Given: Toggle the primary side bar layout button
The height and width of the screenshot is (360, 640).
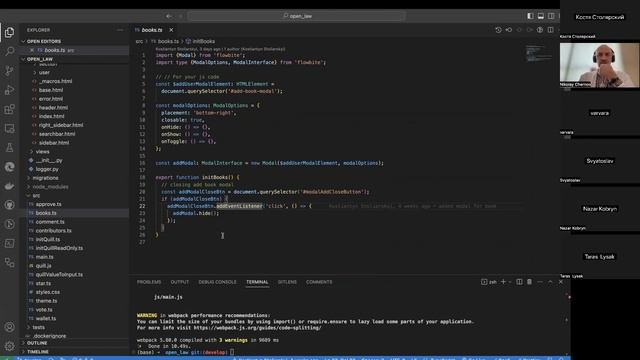Looking at the screenshot, I should (530, 16).
